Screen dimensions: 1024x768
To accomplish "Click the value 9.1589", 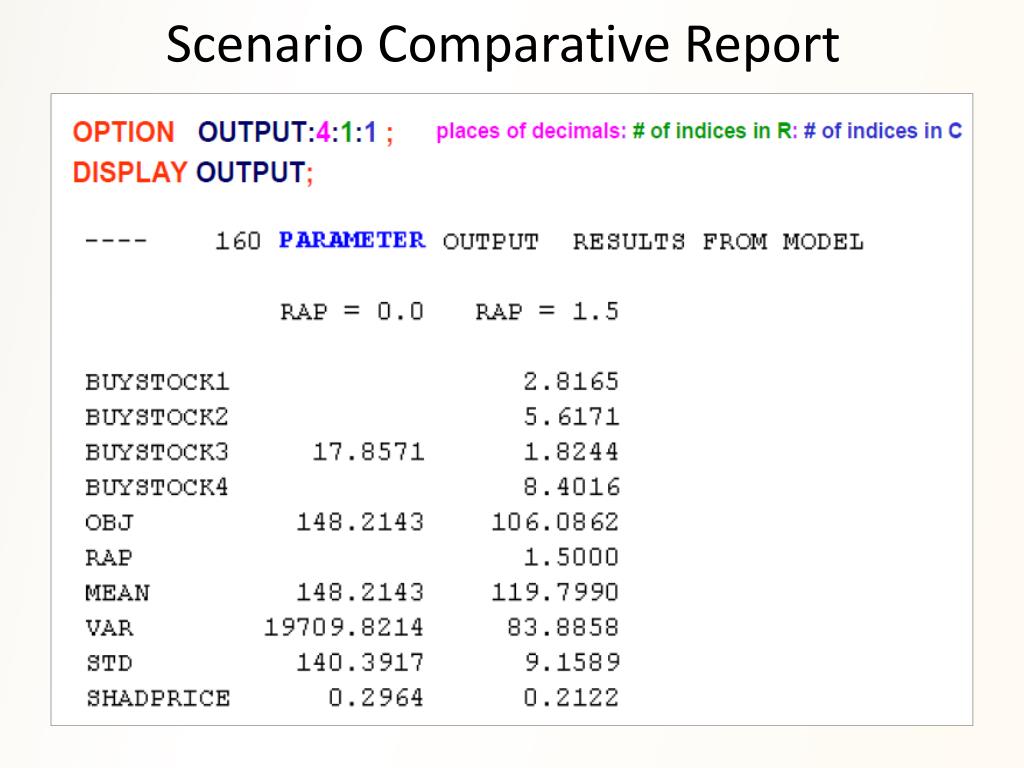I will 571,664.
